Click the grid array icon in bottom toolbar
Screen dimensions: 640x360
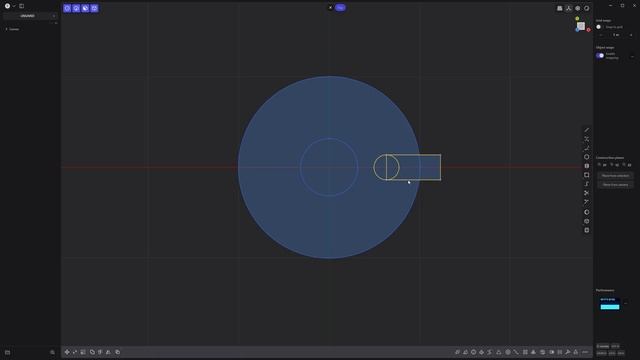pos(525,352)
